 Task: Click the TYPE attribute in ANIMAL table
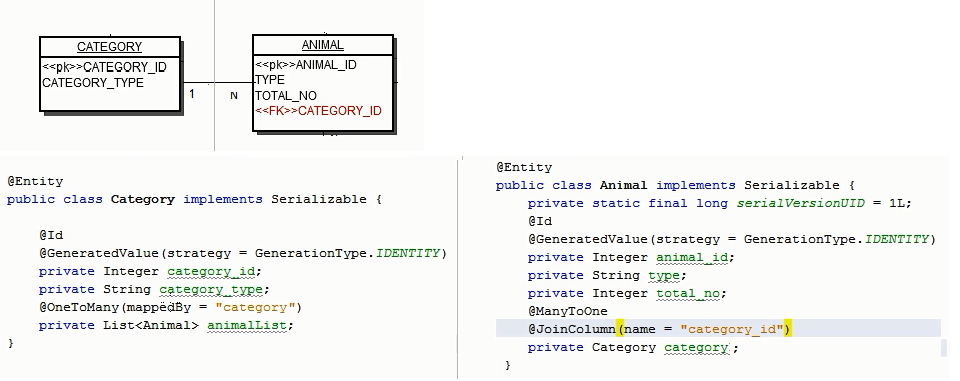pyautogui.click(x=270, y=80)
